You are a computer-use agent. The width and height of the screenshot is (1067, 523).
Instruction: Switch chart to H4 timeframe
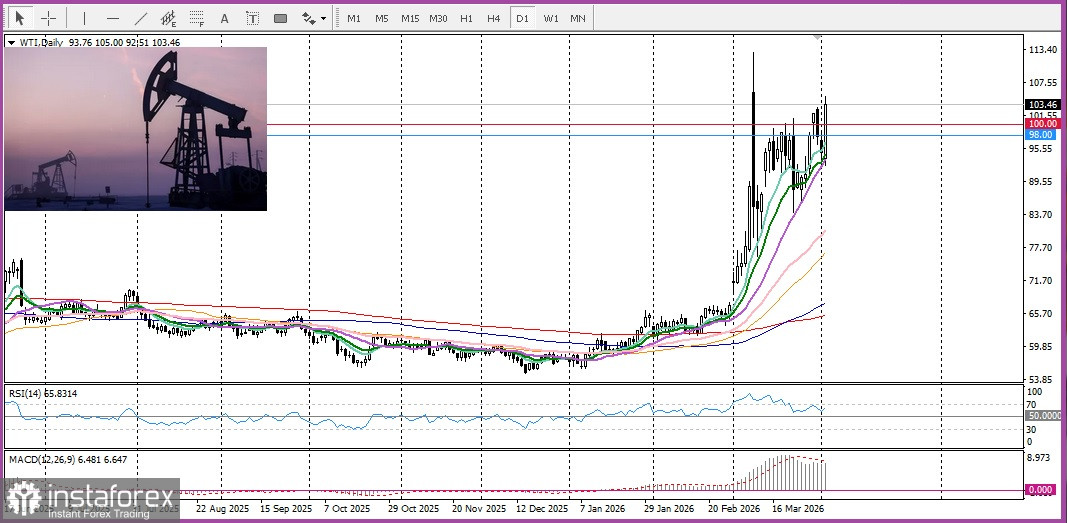coord(493,18)
